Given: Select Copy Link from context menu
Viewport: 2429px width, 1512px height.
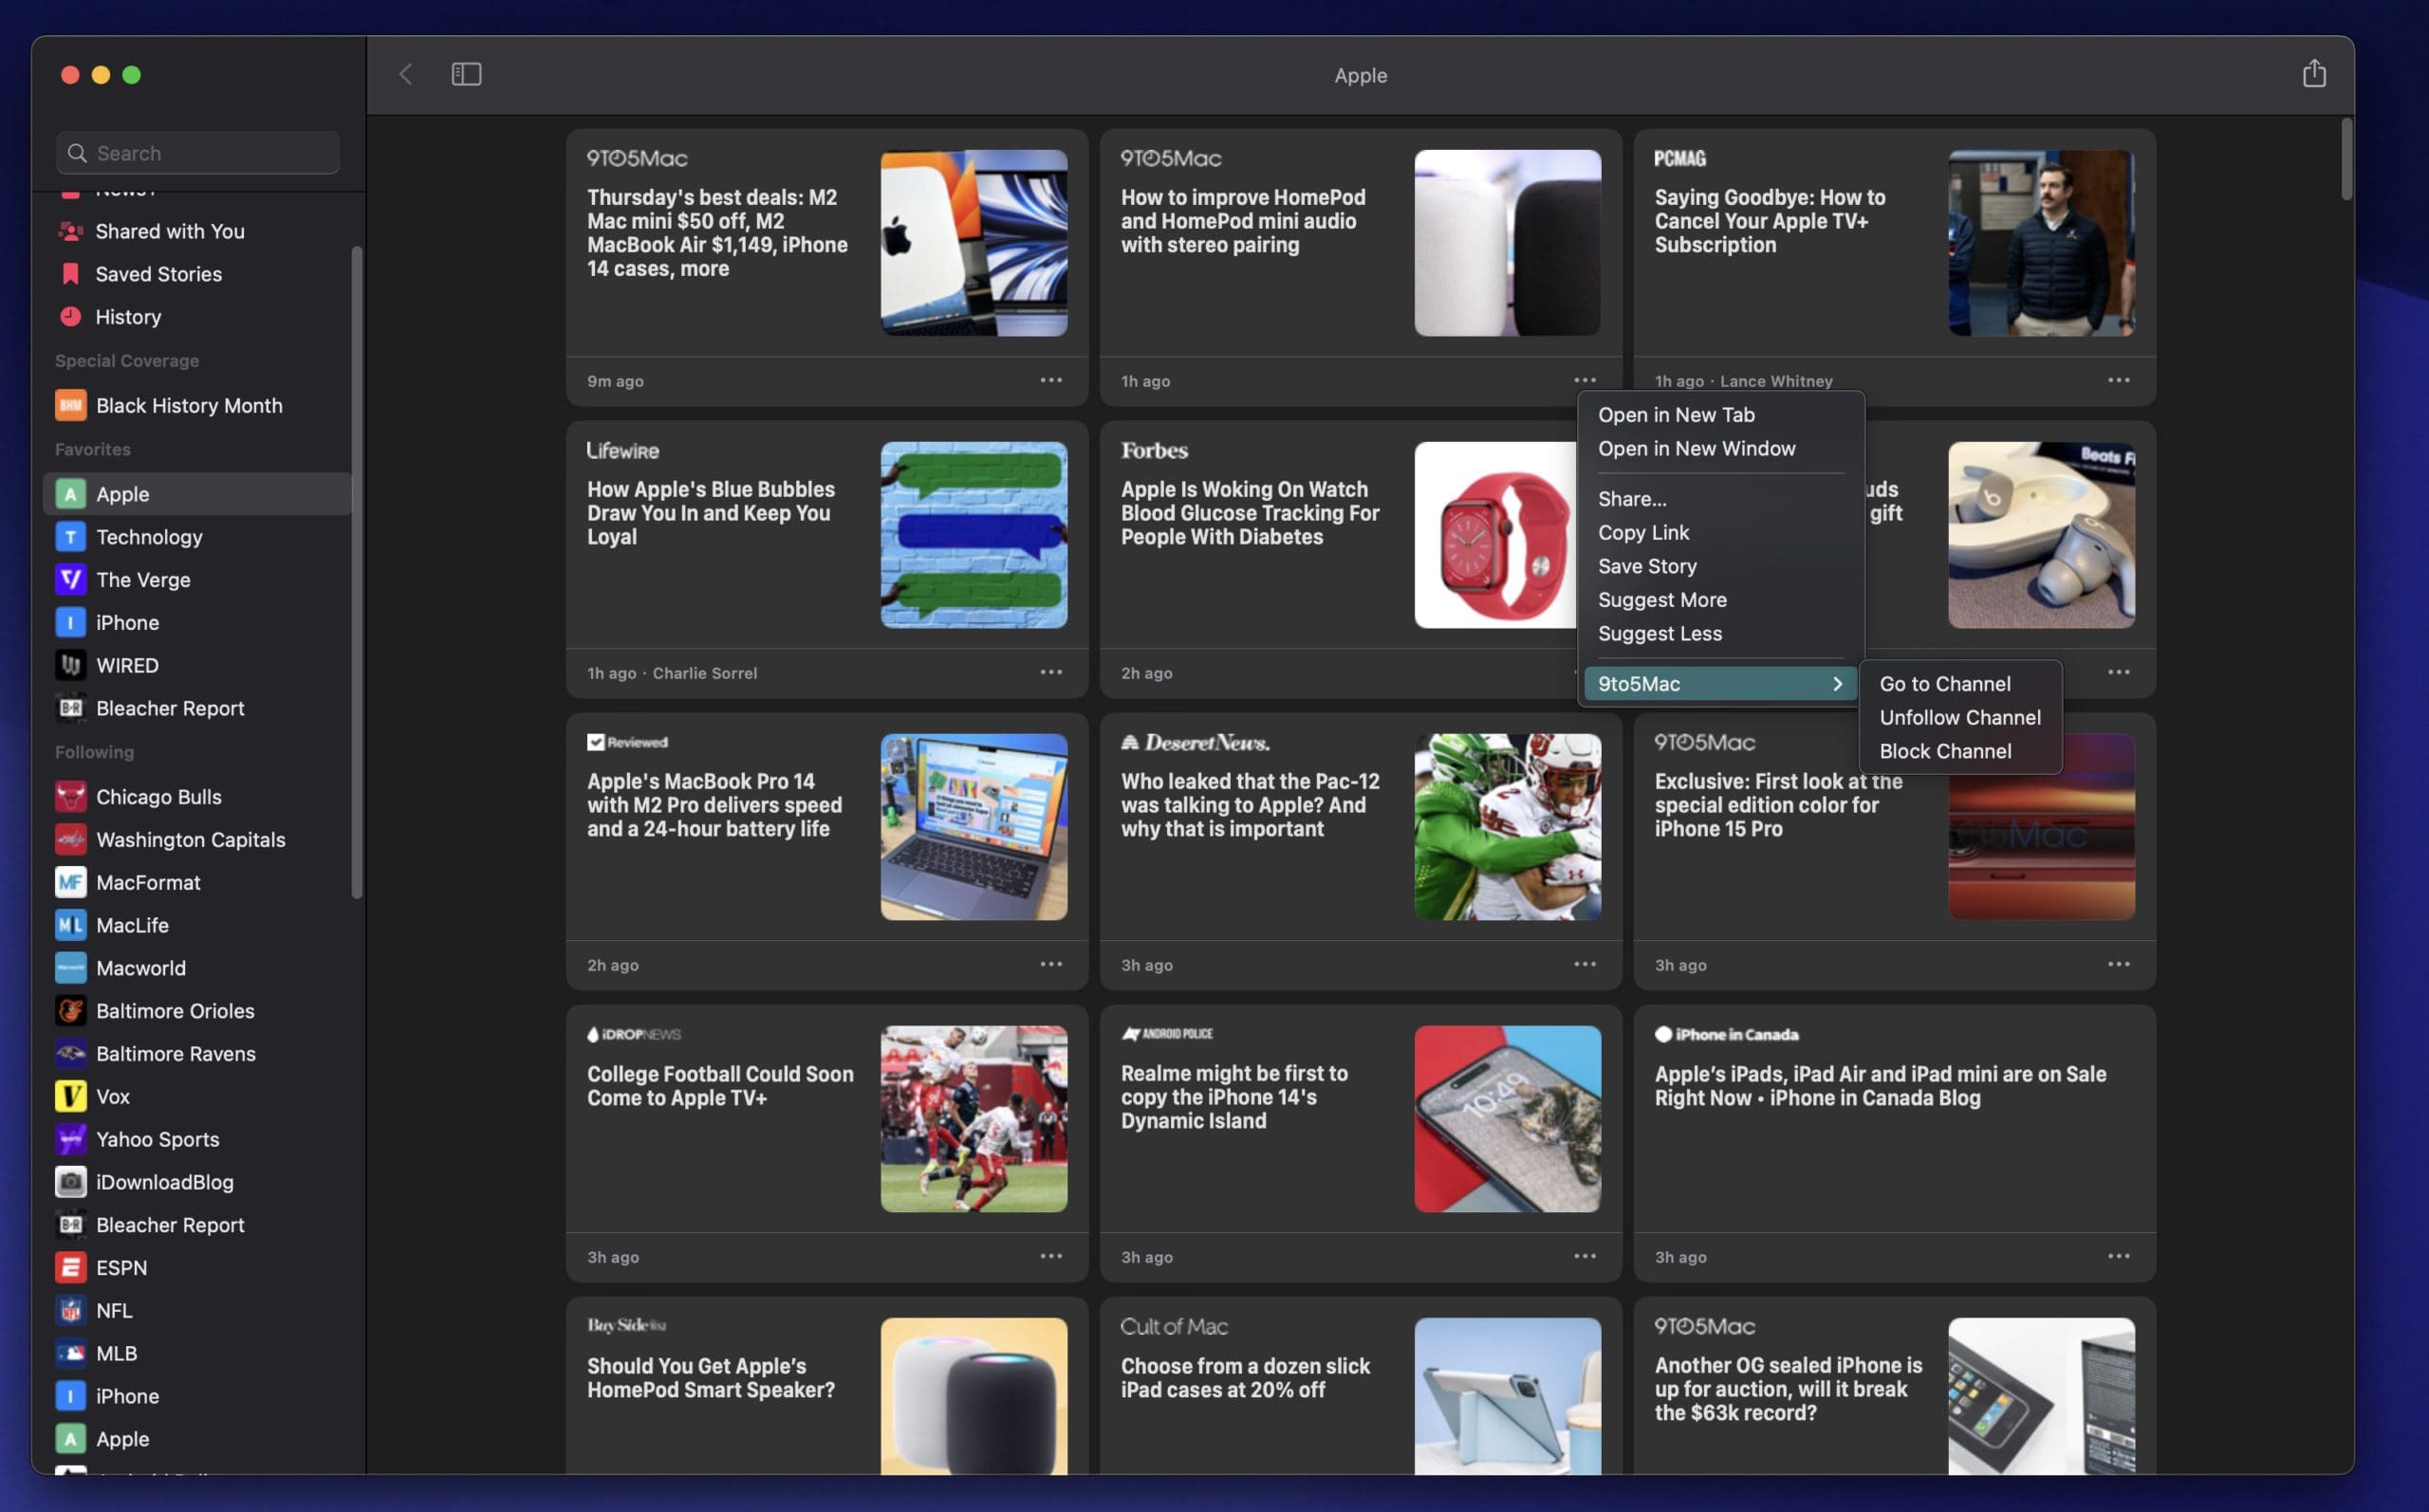Looking at the screenshot, I should [x=1720, y=533].
